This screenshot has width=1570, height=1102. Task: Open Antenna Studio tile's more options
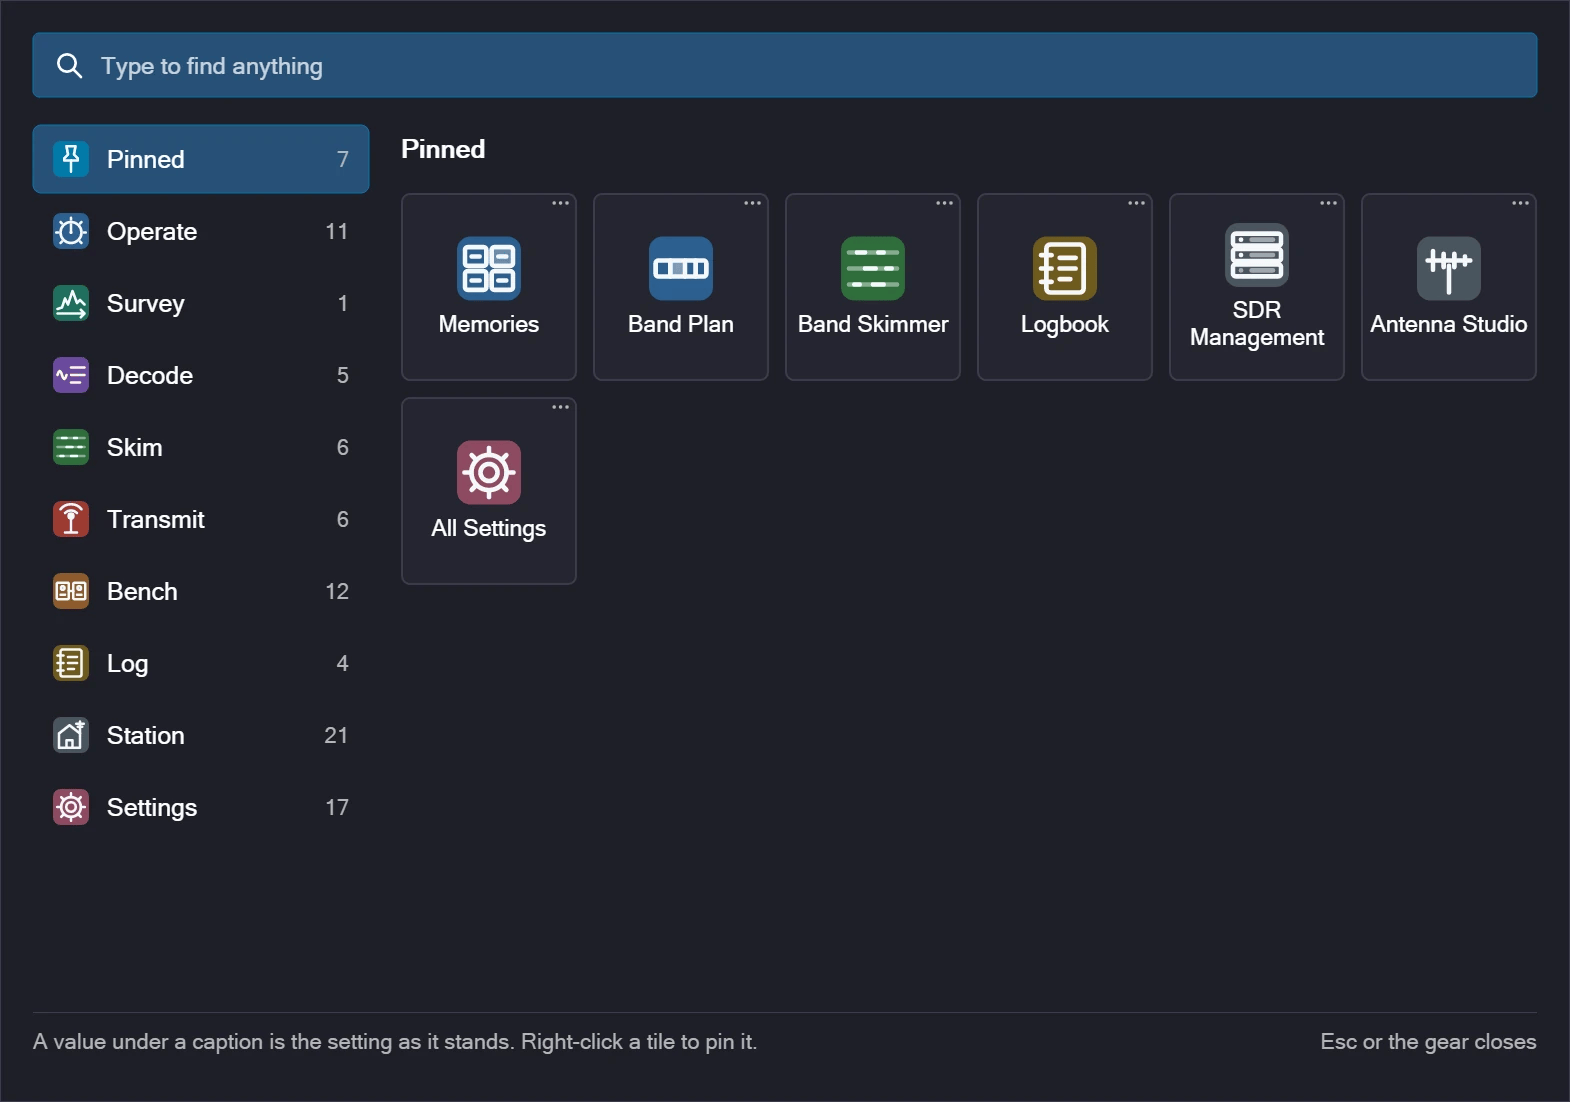1521,203
